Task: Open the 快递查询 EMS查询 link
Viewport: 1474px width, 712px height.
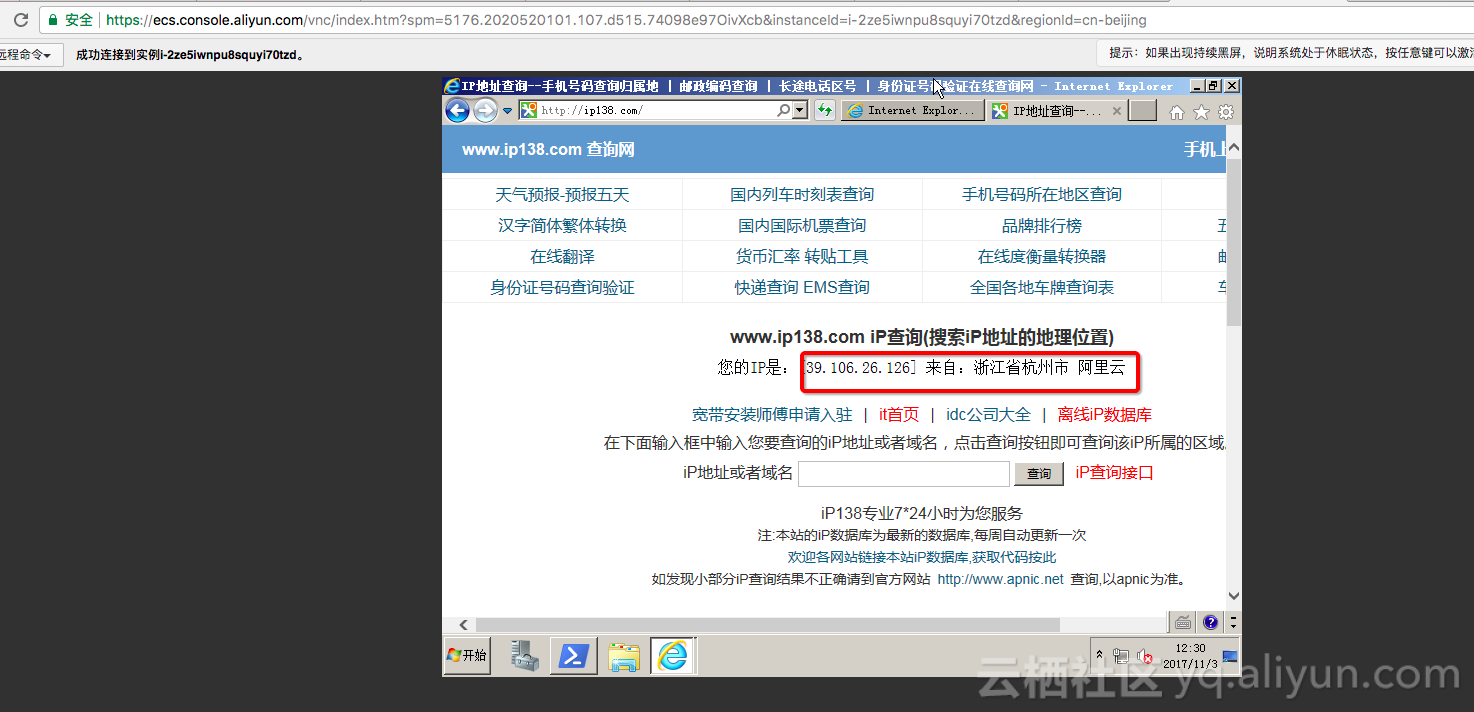Action: tap(802, 287)
